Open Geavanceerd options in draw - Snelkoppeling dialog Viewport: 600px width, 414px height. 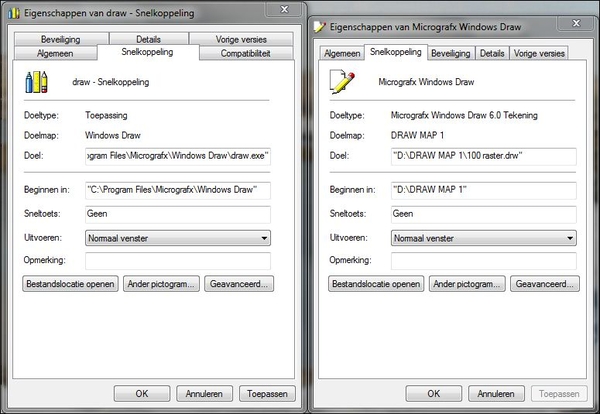(x=239, y=284)
